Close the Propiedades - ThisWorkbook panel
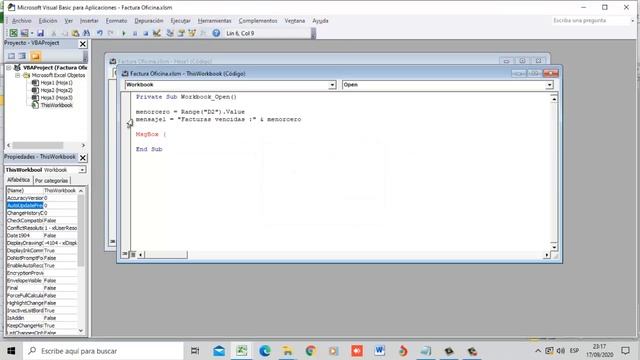The height and width of the screenshot is (360, 640). tap(83, 158)
